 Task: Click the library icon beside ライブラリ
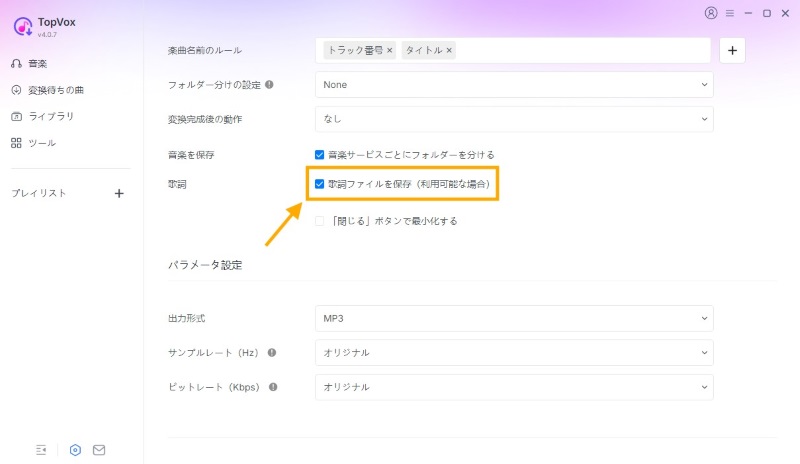(16, 116)
